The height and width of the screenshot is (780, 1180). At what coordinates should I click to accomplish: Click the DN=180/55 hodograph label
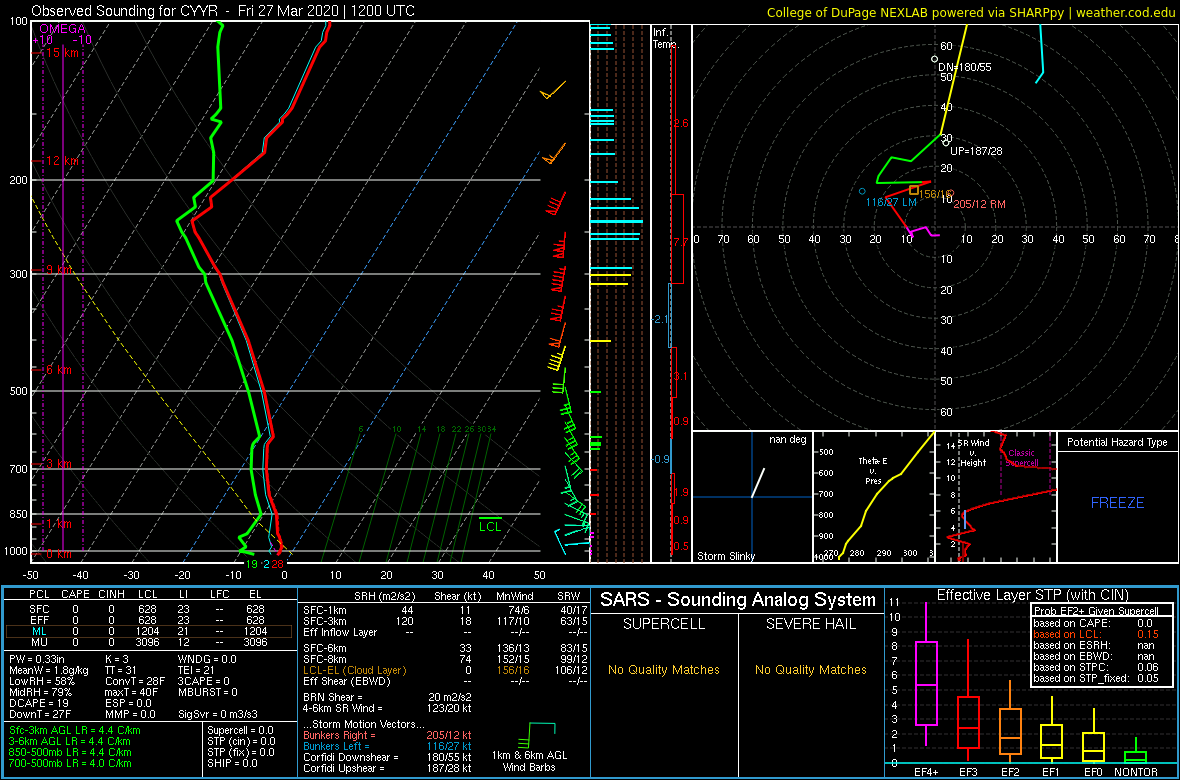[965, 67]
